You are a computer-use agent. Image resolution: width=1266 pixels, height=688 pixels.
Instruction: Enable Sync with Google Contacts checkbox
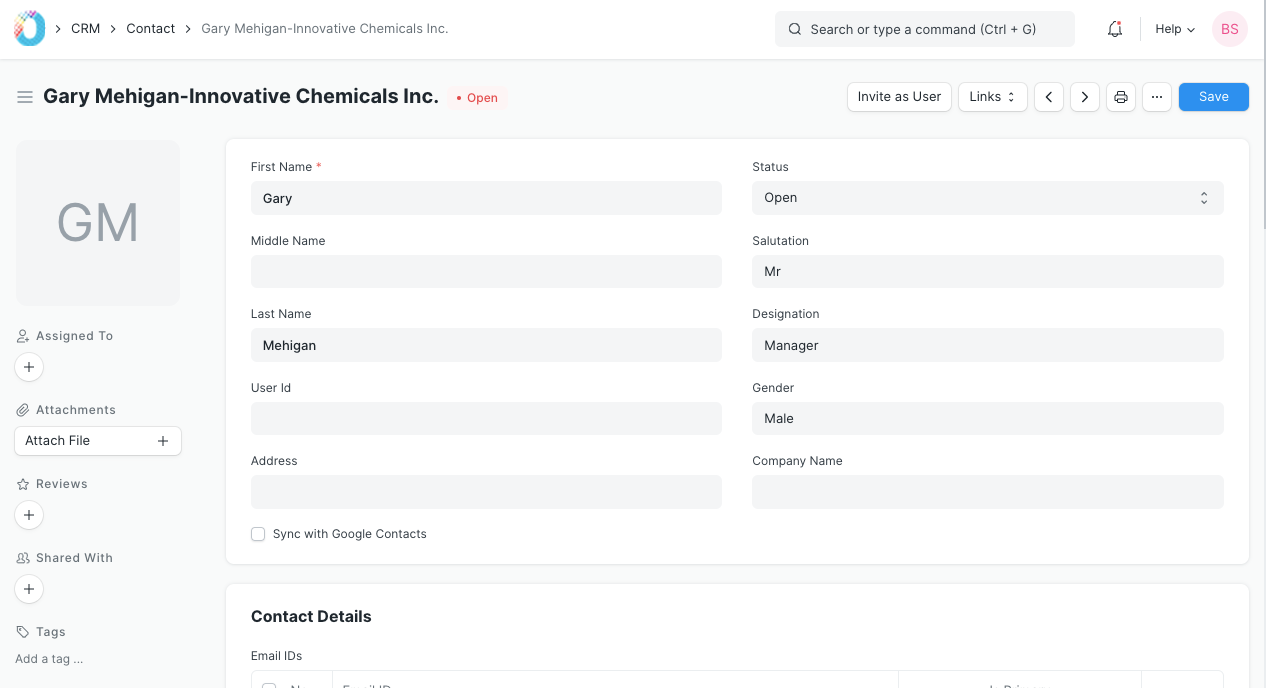tap(258, 534)
